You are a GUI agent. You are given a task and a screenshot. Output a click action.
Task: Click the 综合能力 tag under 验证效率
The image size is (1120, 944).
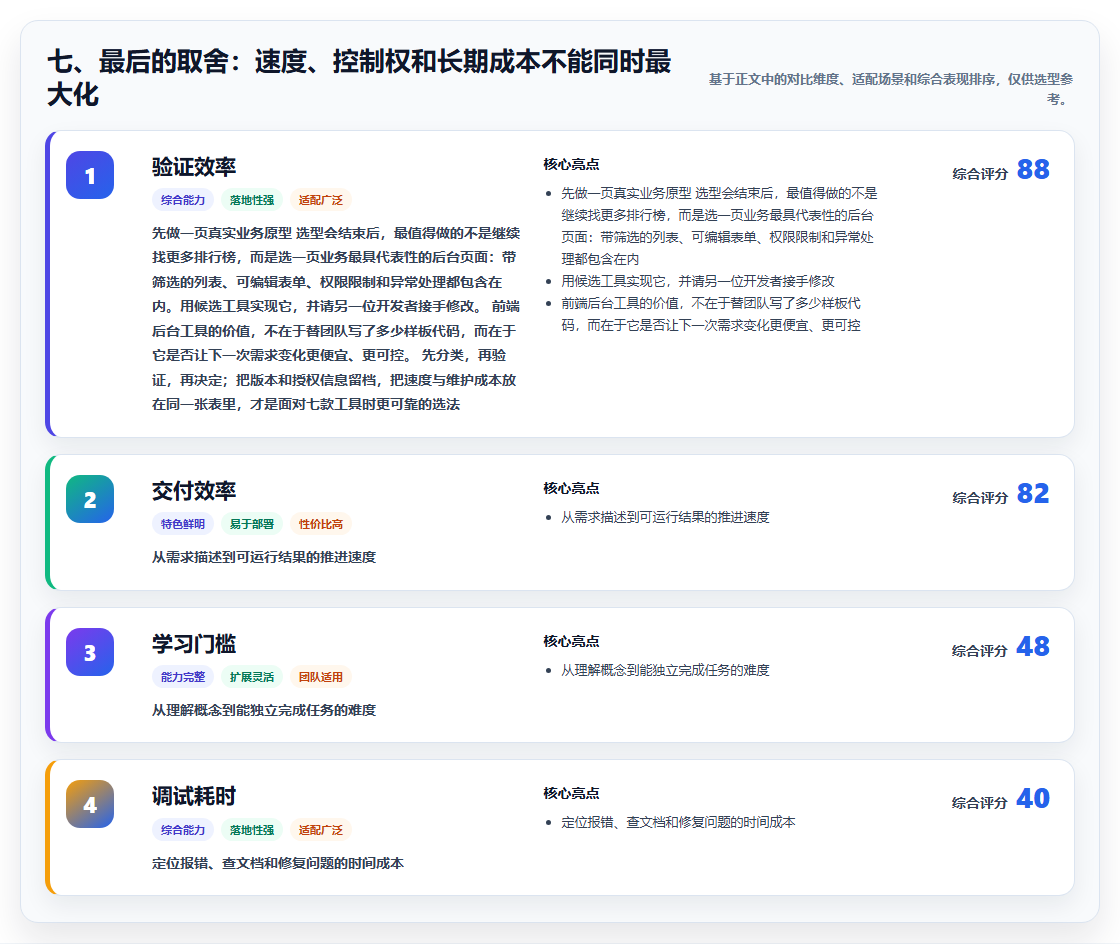(x=183, y=200)
